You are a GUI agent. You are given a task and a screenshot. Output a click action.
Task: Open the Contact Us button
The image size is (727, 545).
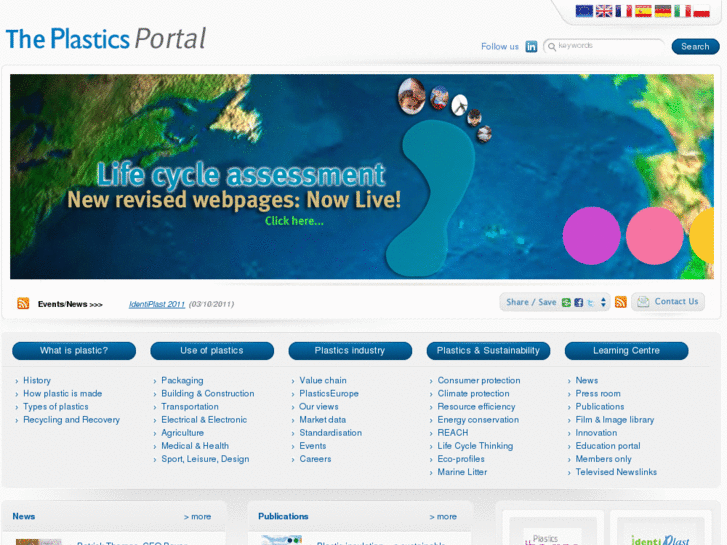click(668, 302)
